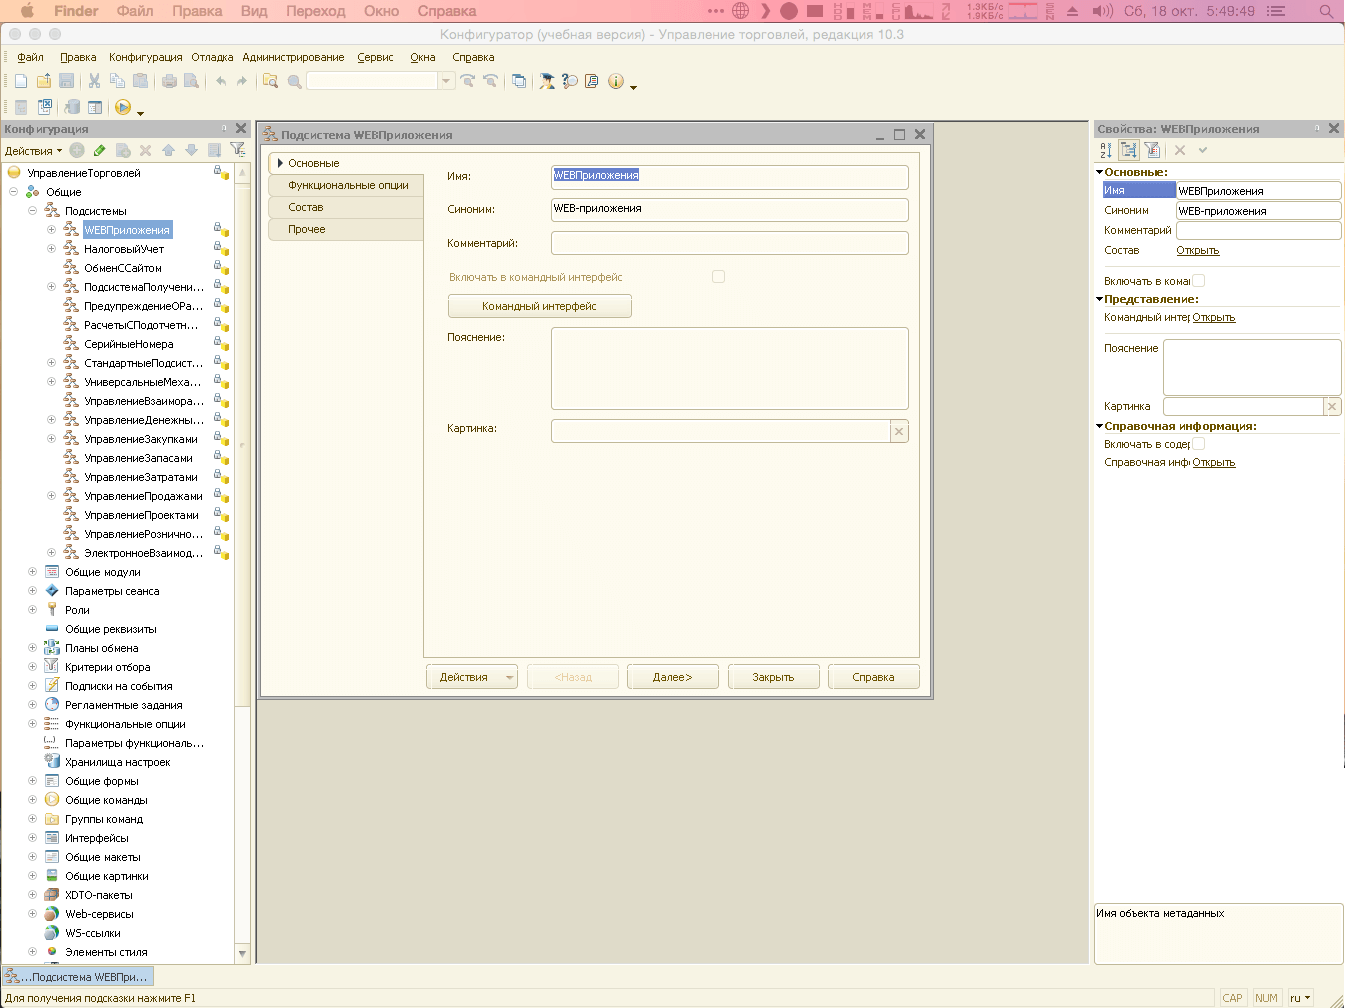Click the Cut scissors icon in the toolbar
The height and width of the screenshot is (1008, 1345).
94,81
